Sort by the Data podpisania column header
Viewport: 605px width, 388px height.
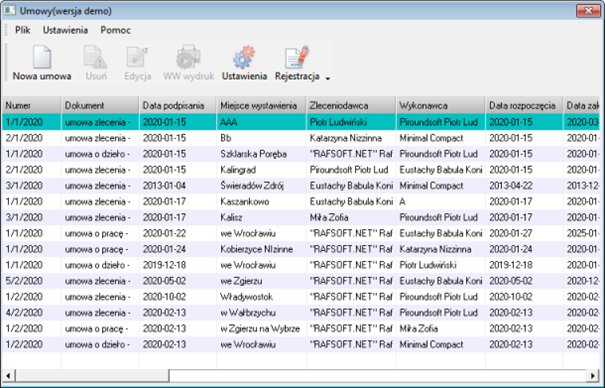pos(177,105)
